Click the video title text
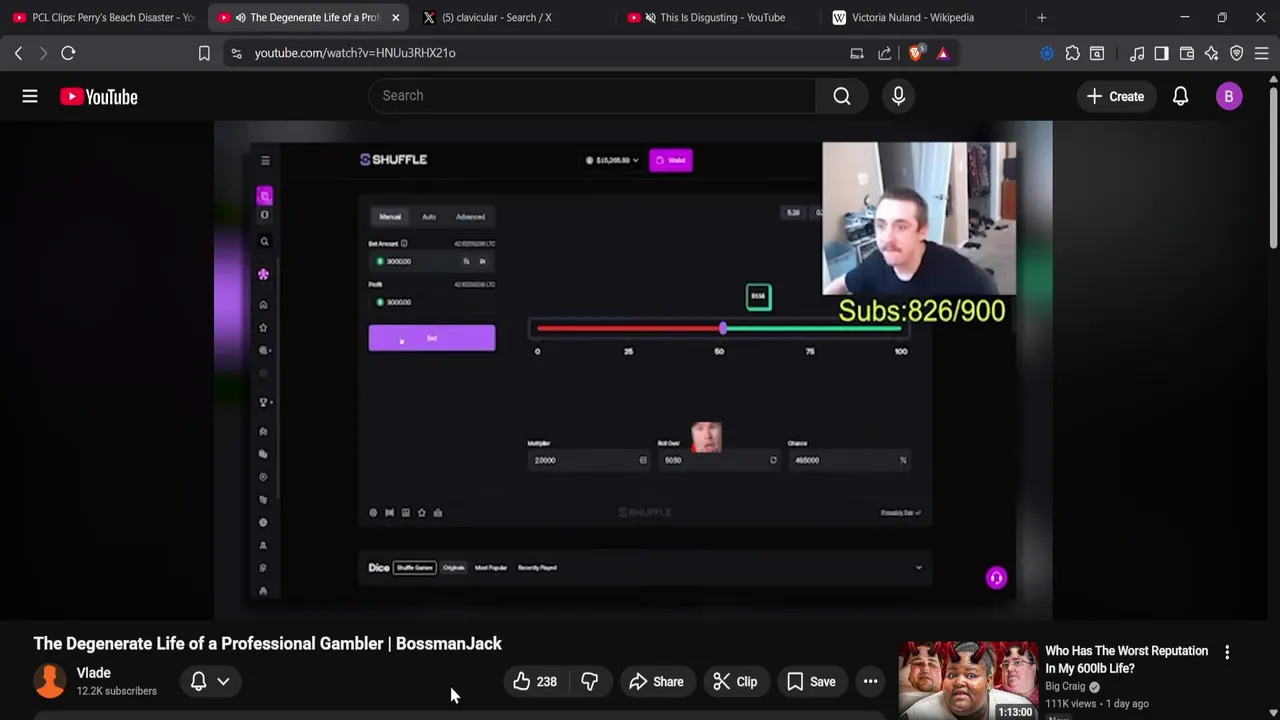Screen dimensions: 1280x720 pyautogui.click(x=268, y=643)
